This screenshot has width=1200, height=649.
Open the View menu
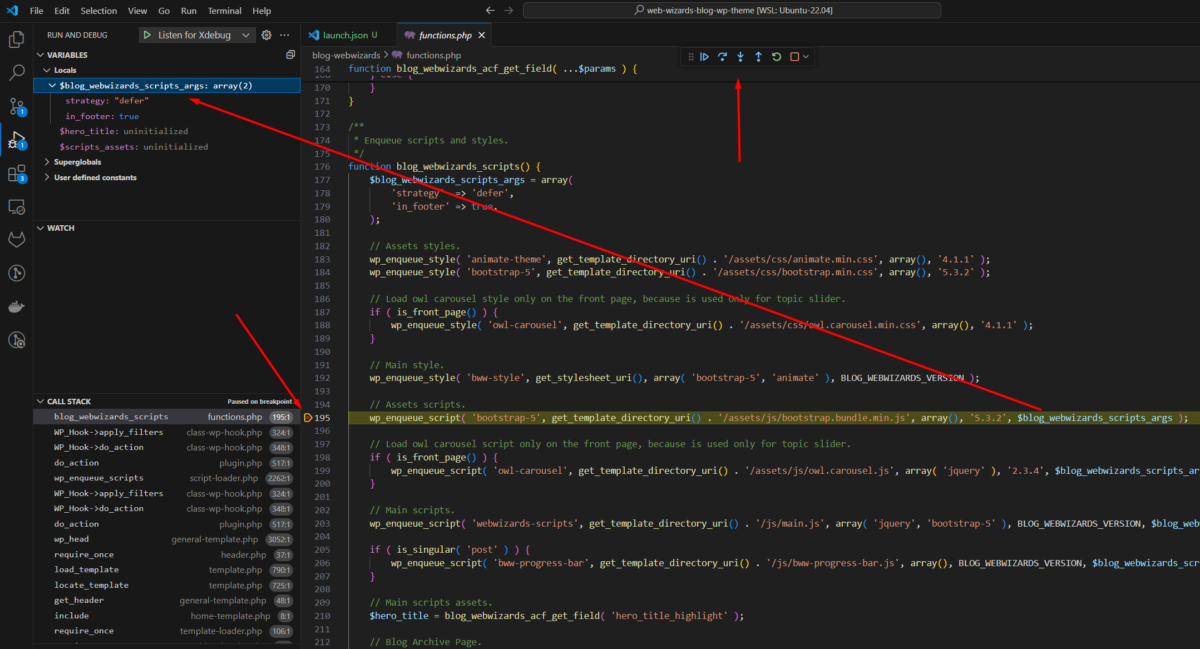[x=138, y=10]
